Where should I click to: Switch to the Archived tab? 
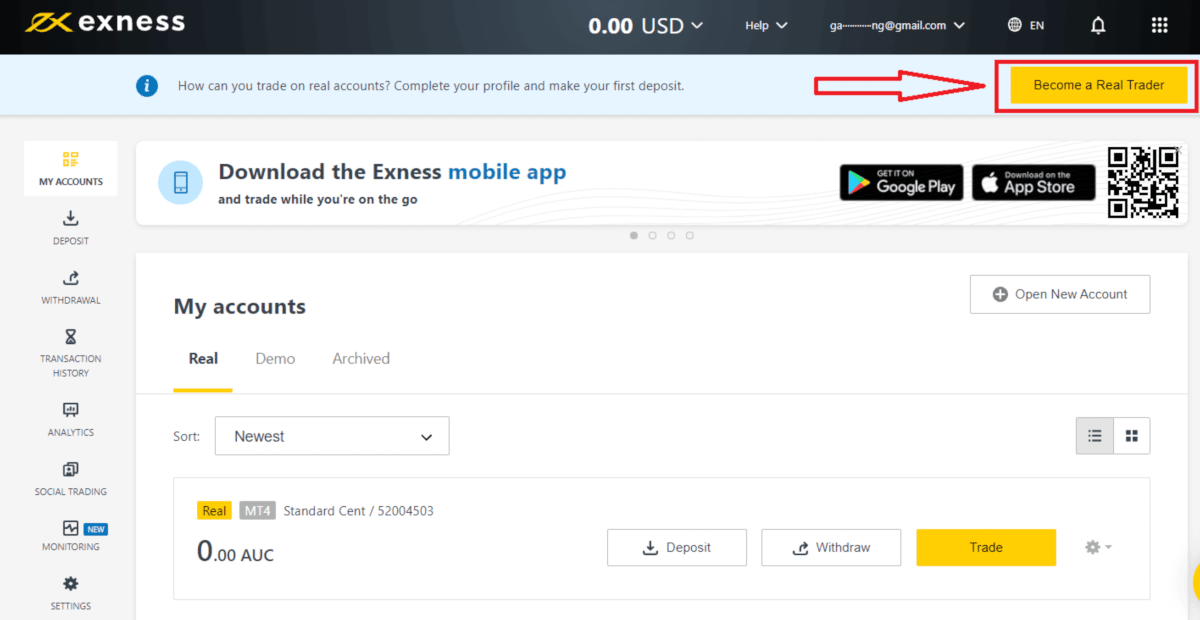361,359
